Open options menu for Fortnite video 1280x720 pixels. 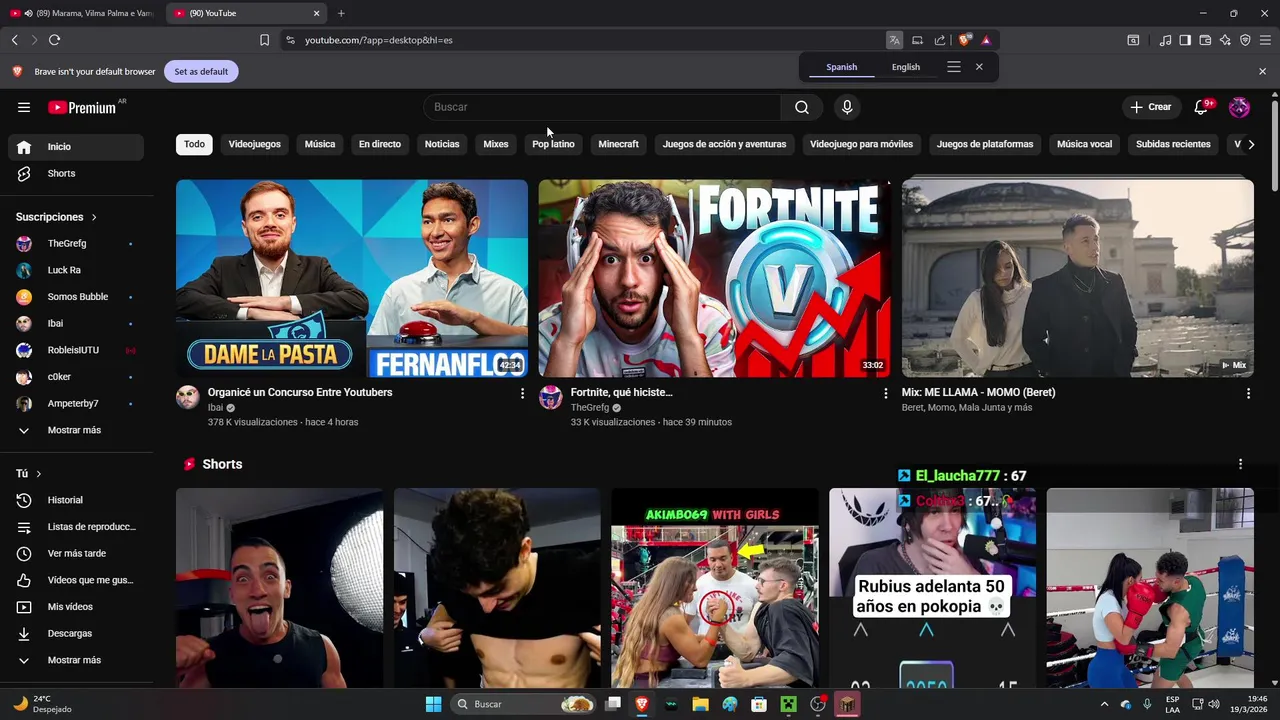point(885,394)
